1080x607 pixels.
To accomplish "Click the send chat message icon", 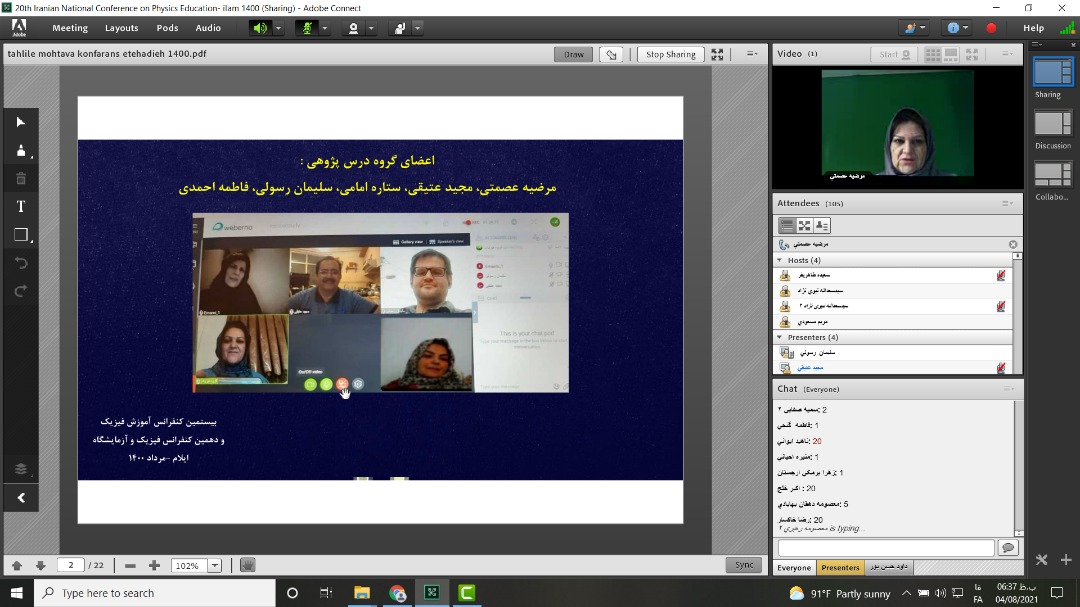I will click(x=1007, y=548).
